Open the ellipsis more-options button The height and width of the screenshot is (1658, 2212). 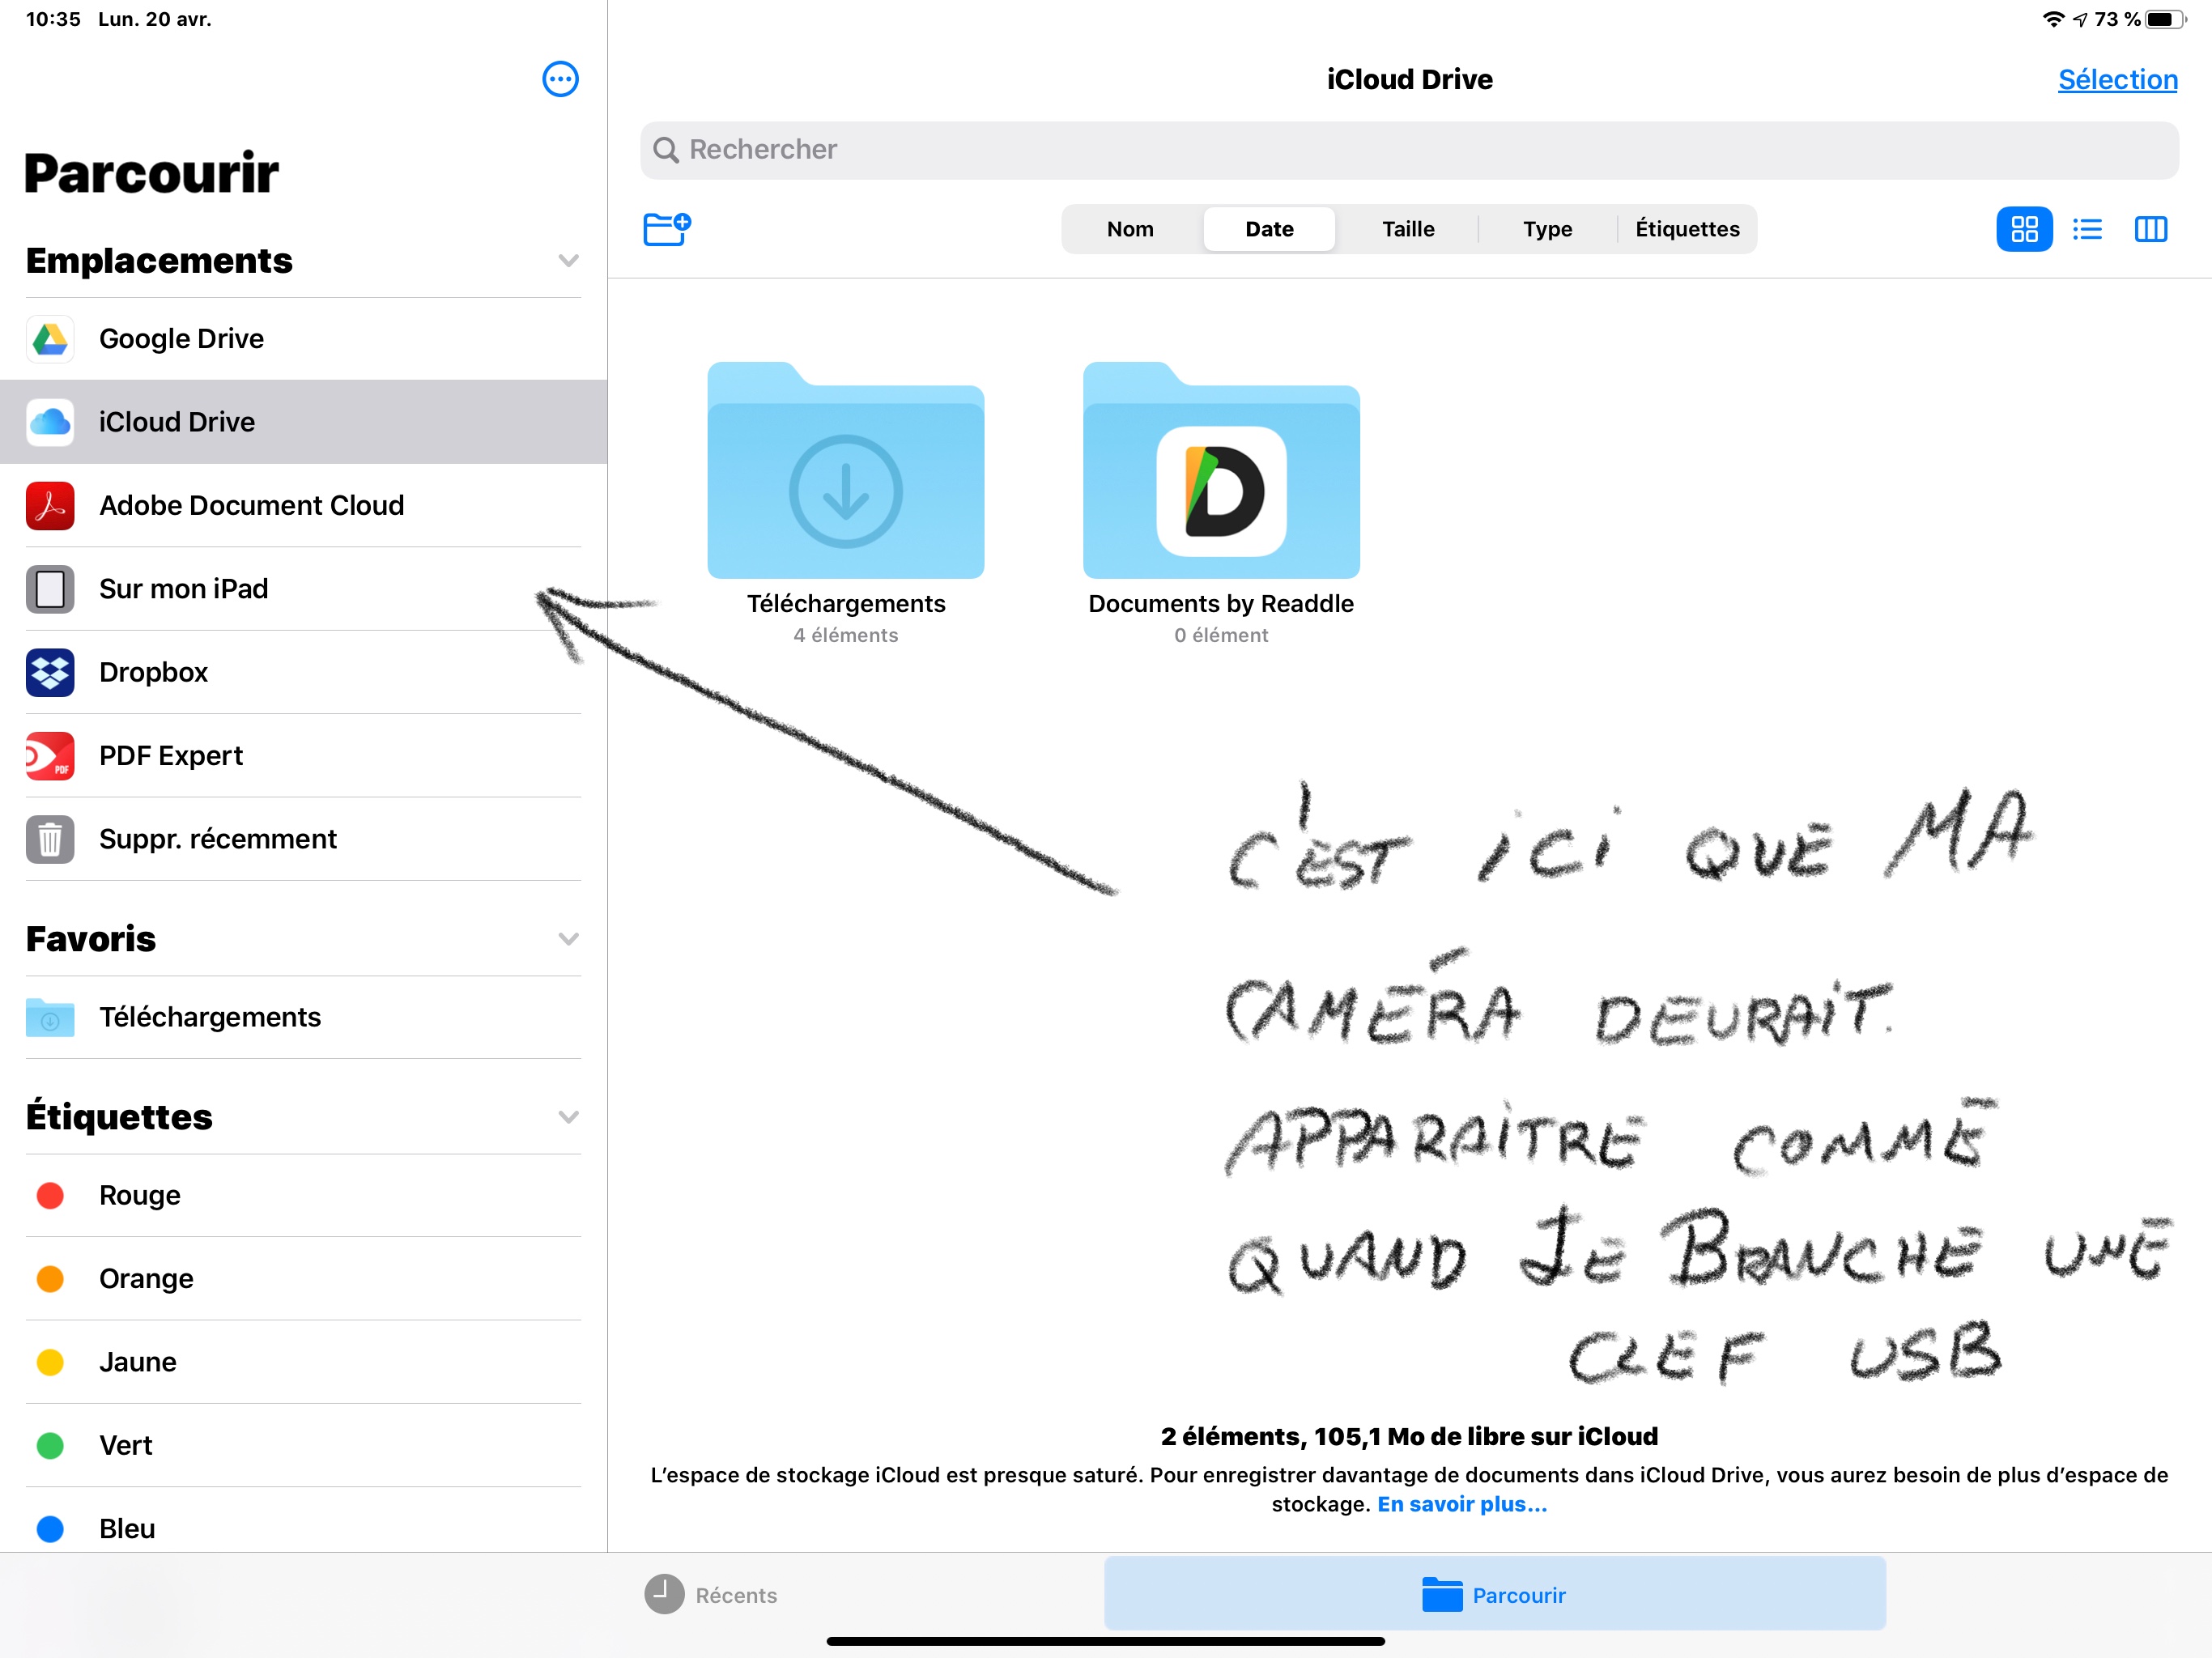560,79
